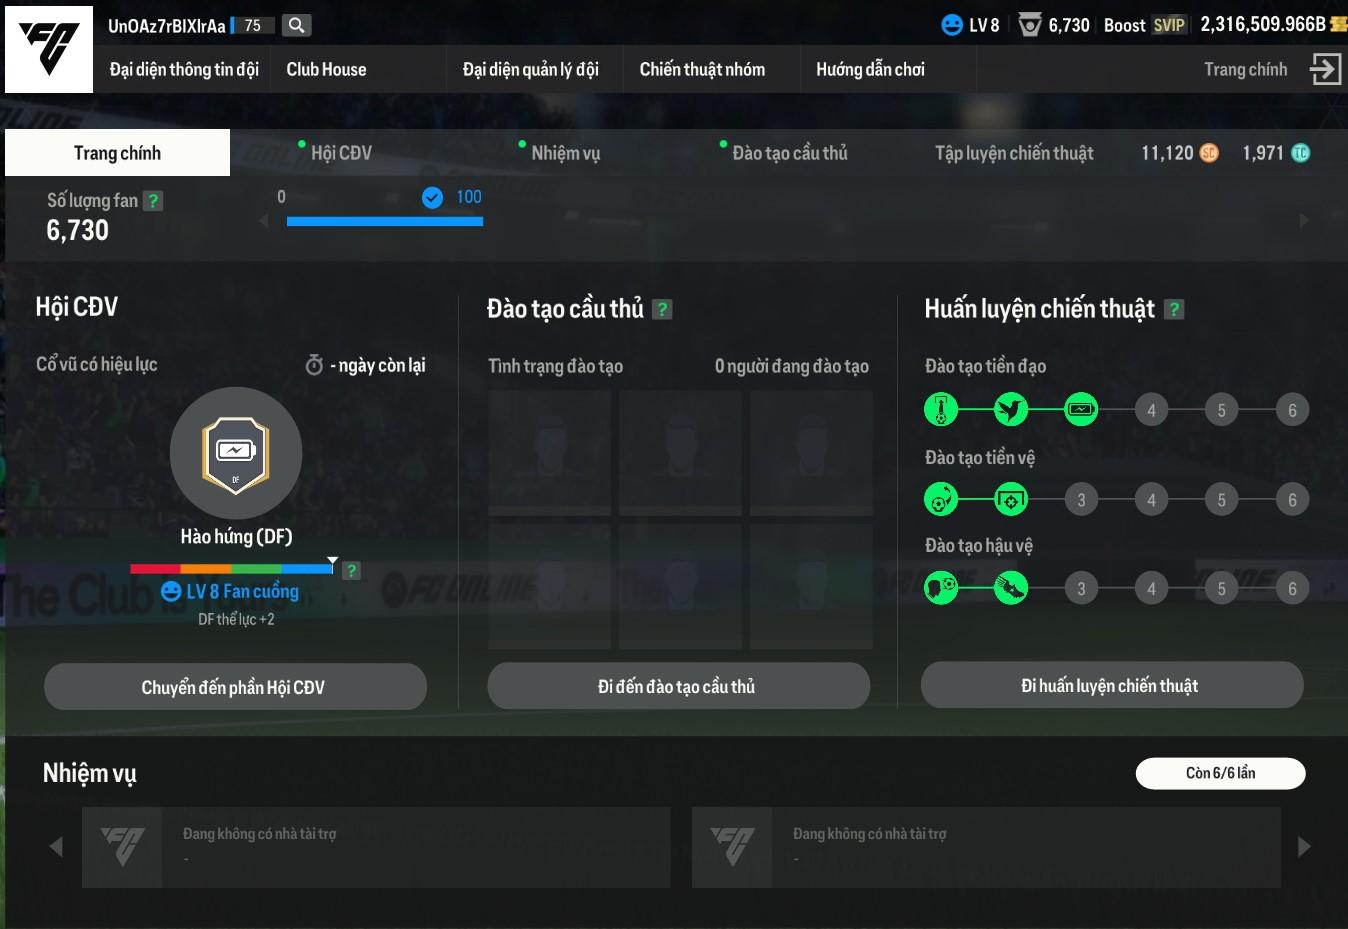1348x929 pixels.
Task: Click the DF thể lực +2 bonus text
Action: 236,619
